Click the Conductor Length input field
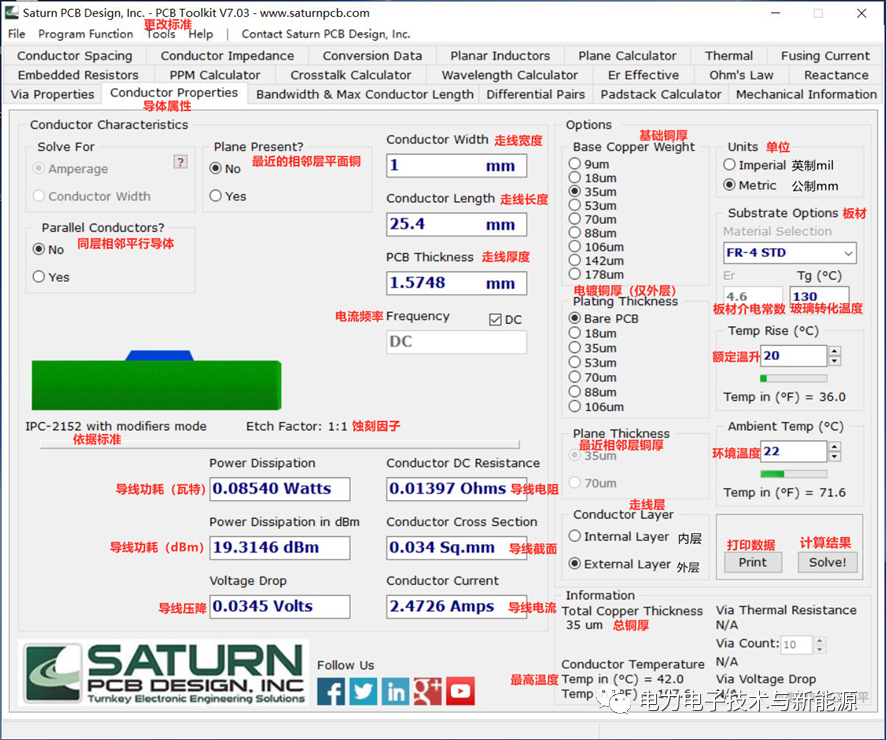 tap(457, 224)
